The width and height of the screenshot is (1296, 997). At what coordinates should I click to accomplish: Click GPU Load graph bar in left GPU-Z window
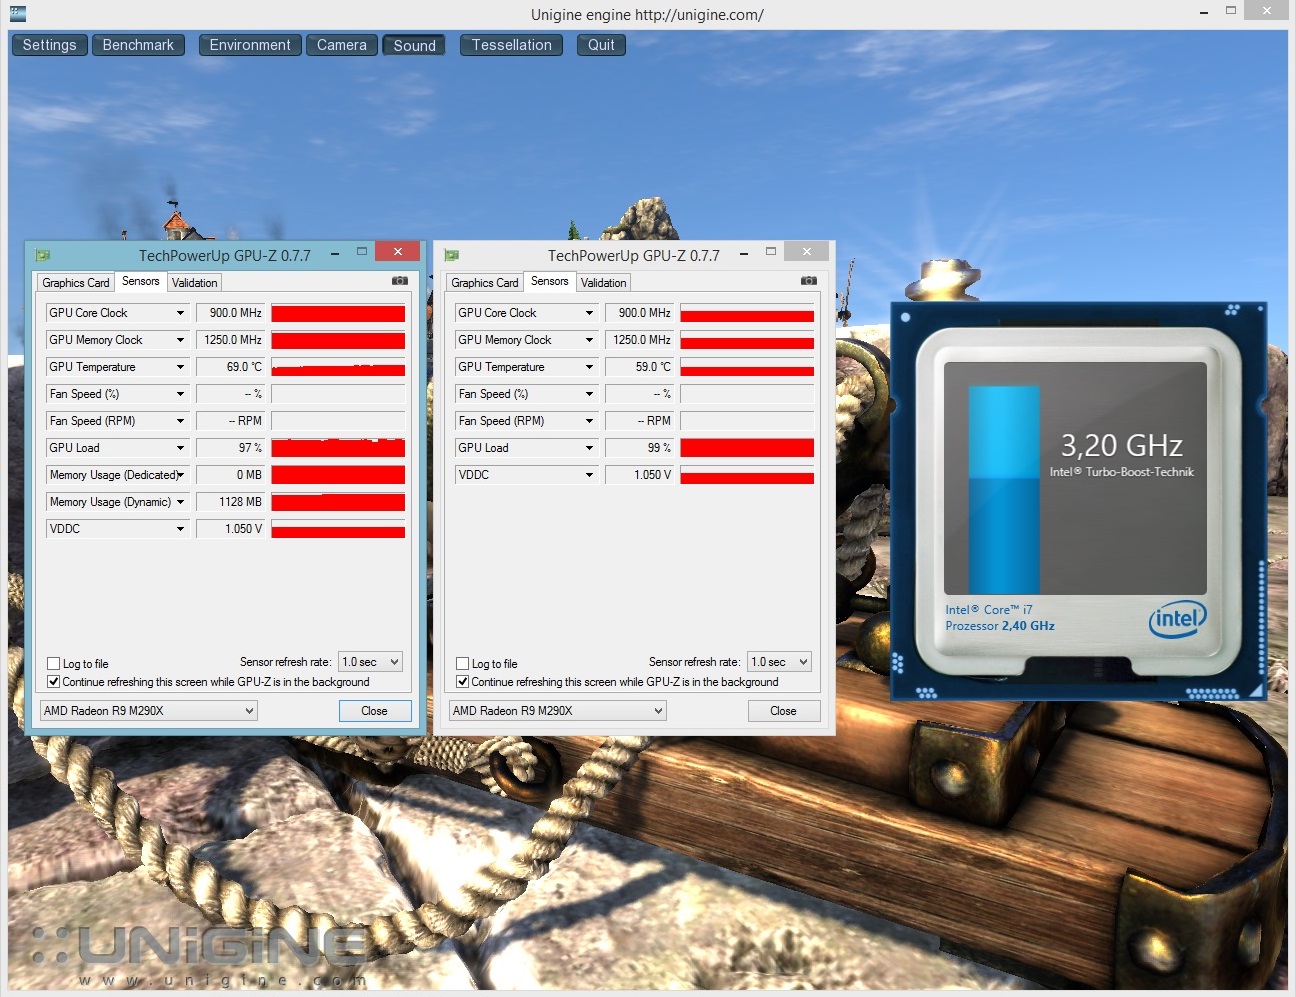338,448
